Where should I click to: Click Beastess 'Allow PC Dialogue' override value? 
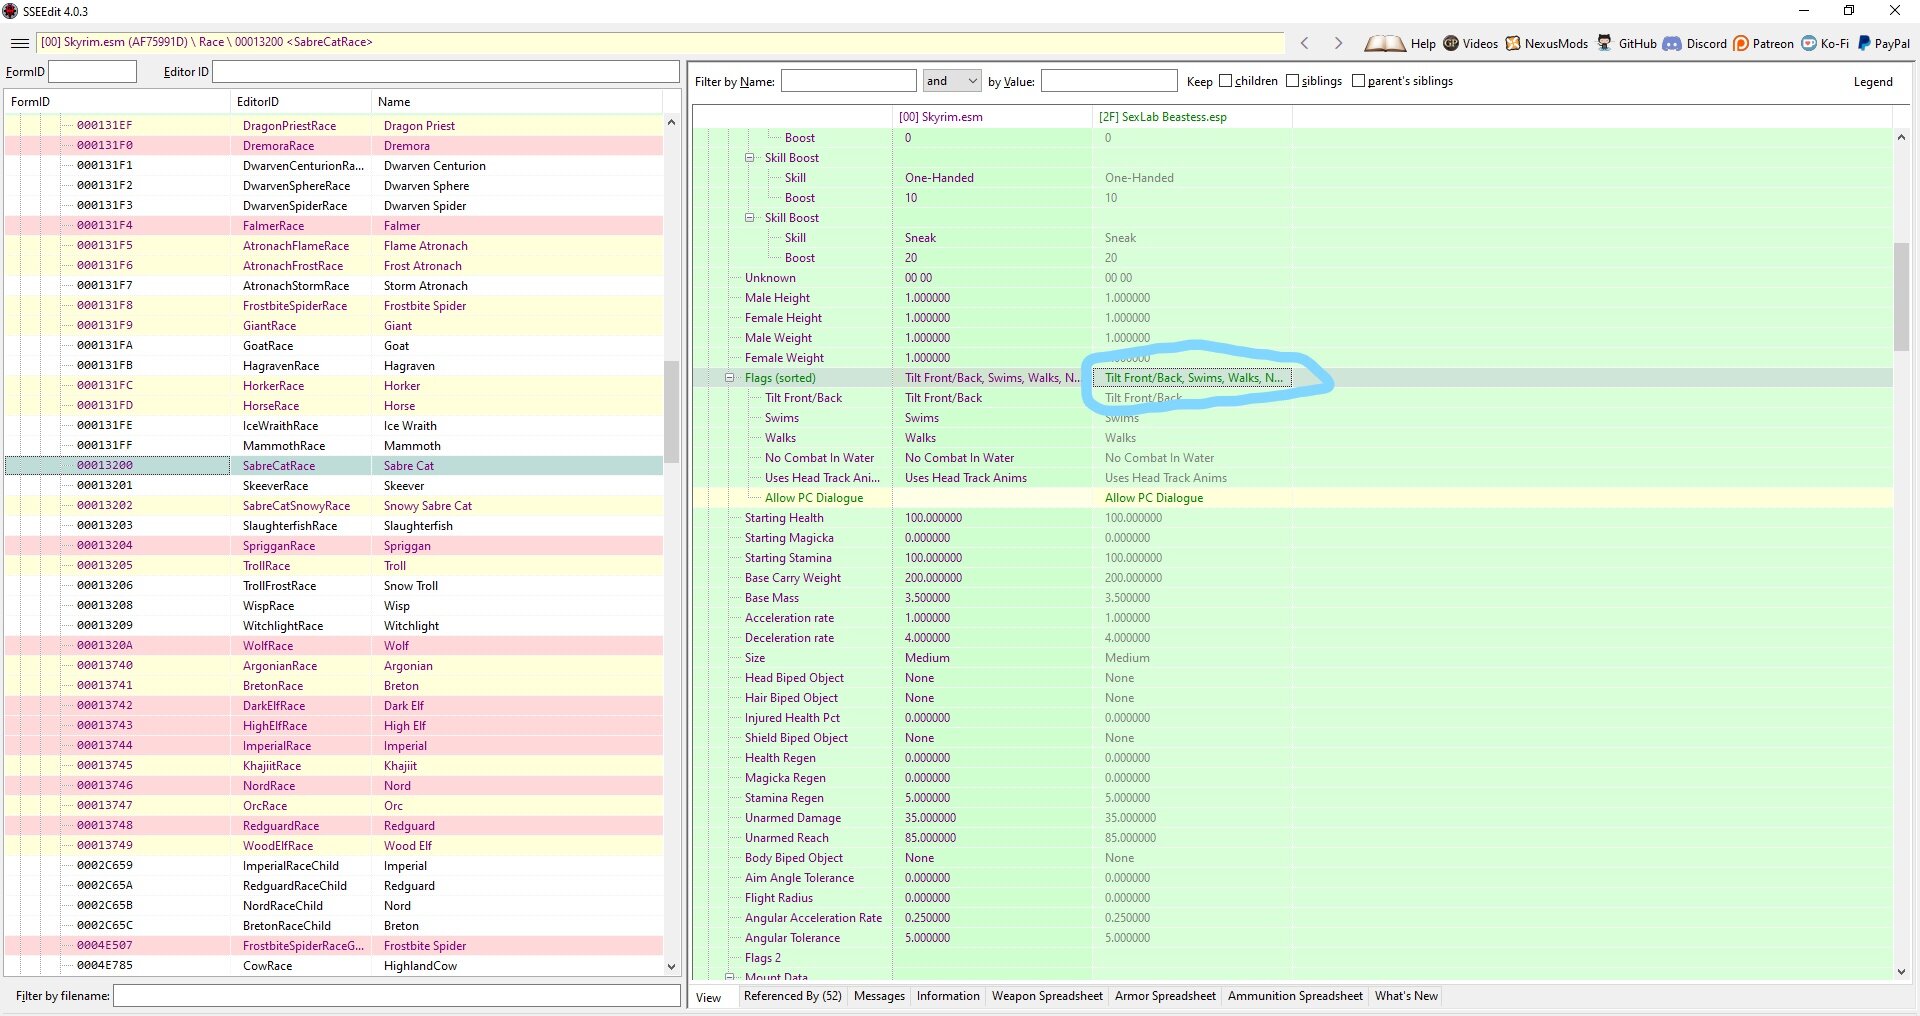(1154, 498)
